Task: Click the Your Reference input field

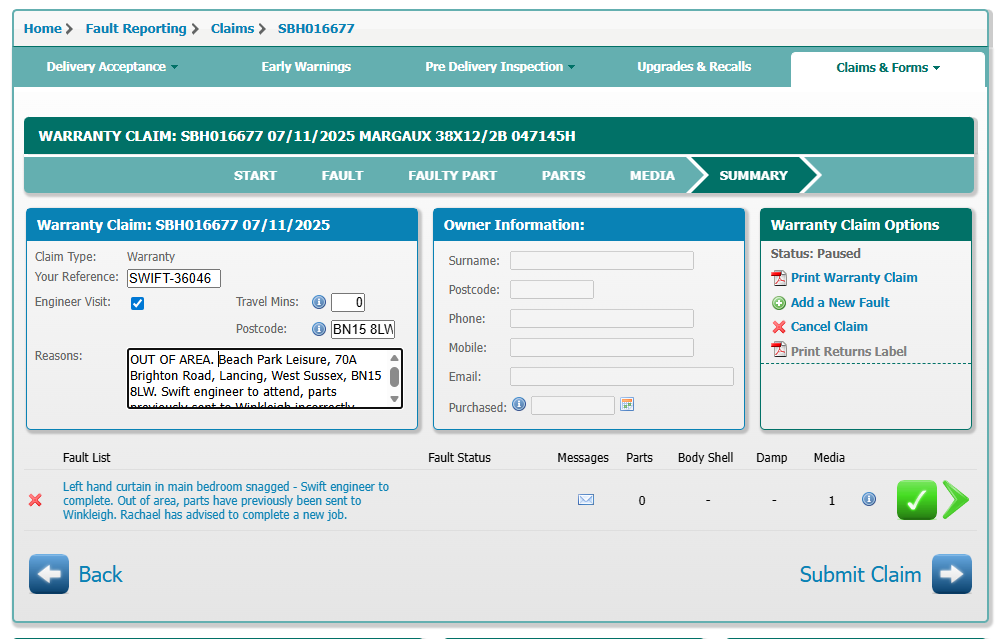Action: 173,278
